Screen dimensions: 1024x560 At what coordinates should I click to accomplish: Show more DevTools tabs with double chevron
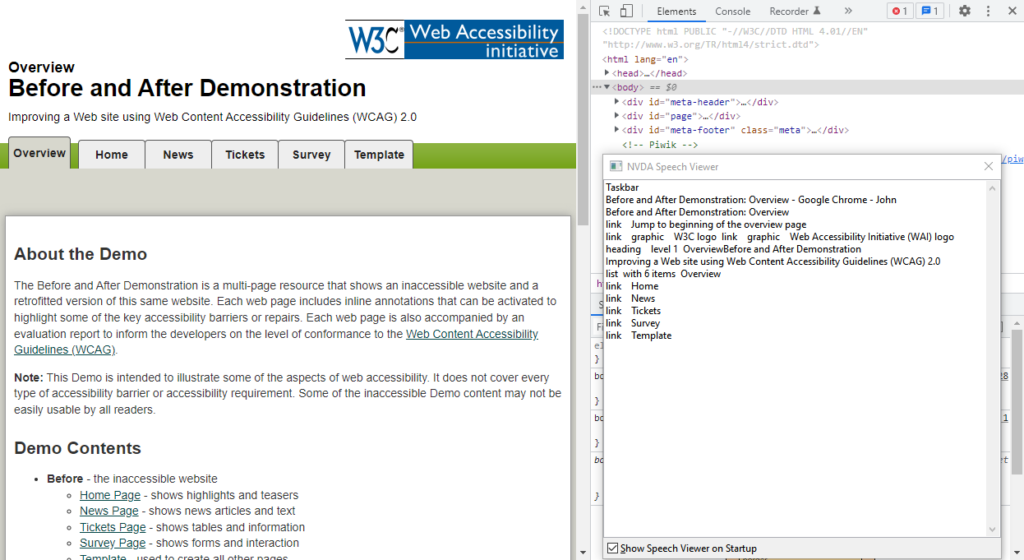848,11
